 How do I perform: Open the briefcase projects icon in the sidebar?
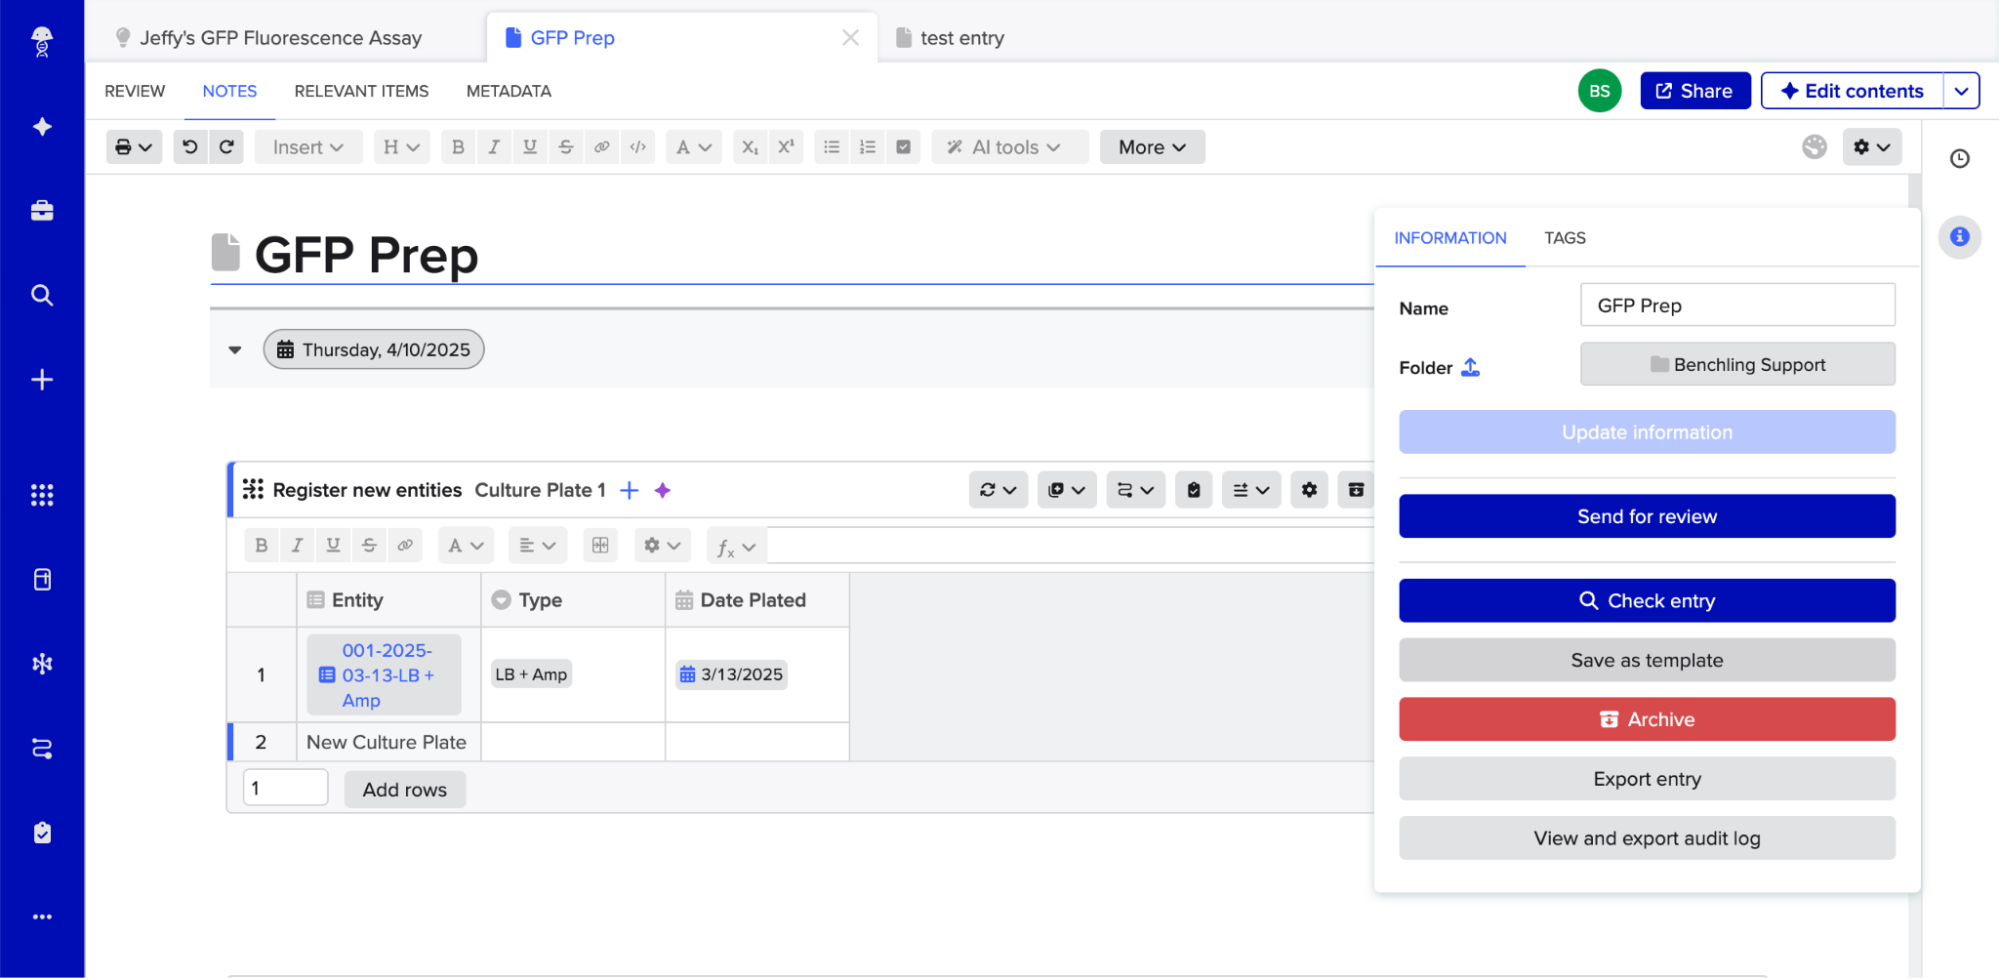point(42,210)
